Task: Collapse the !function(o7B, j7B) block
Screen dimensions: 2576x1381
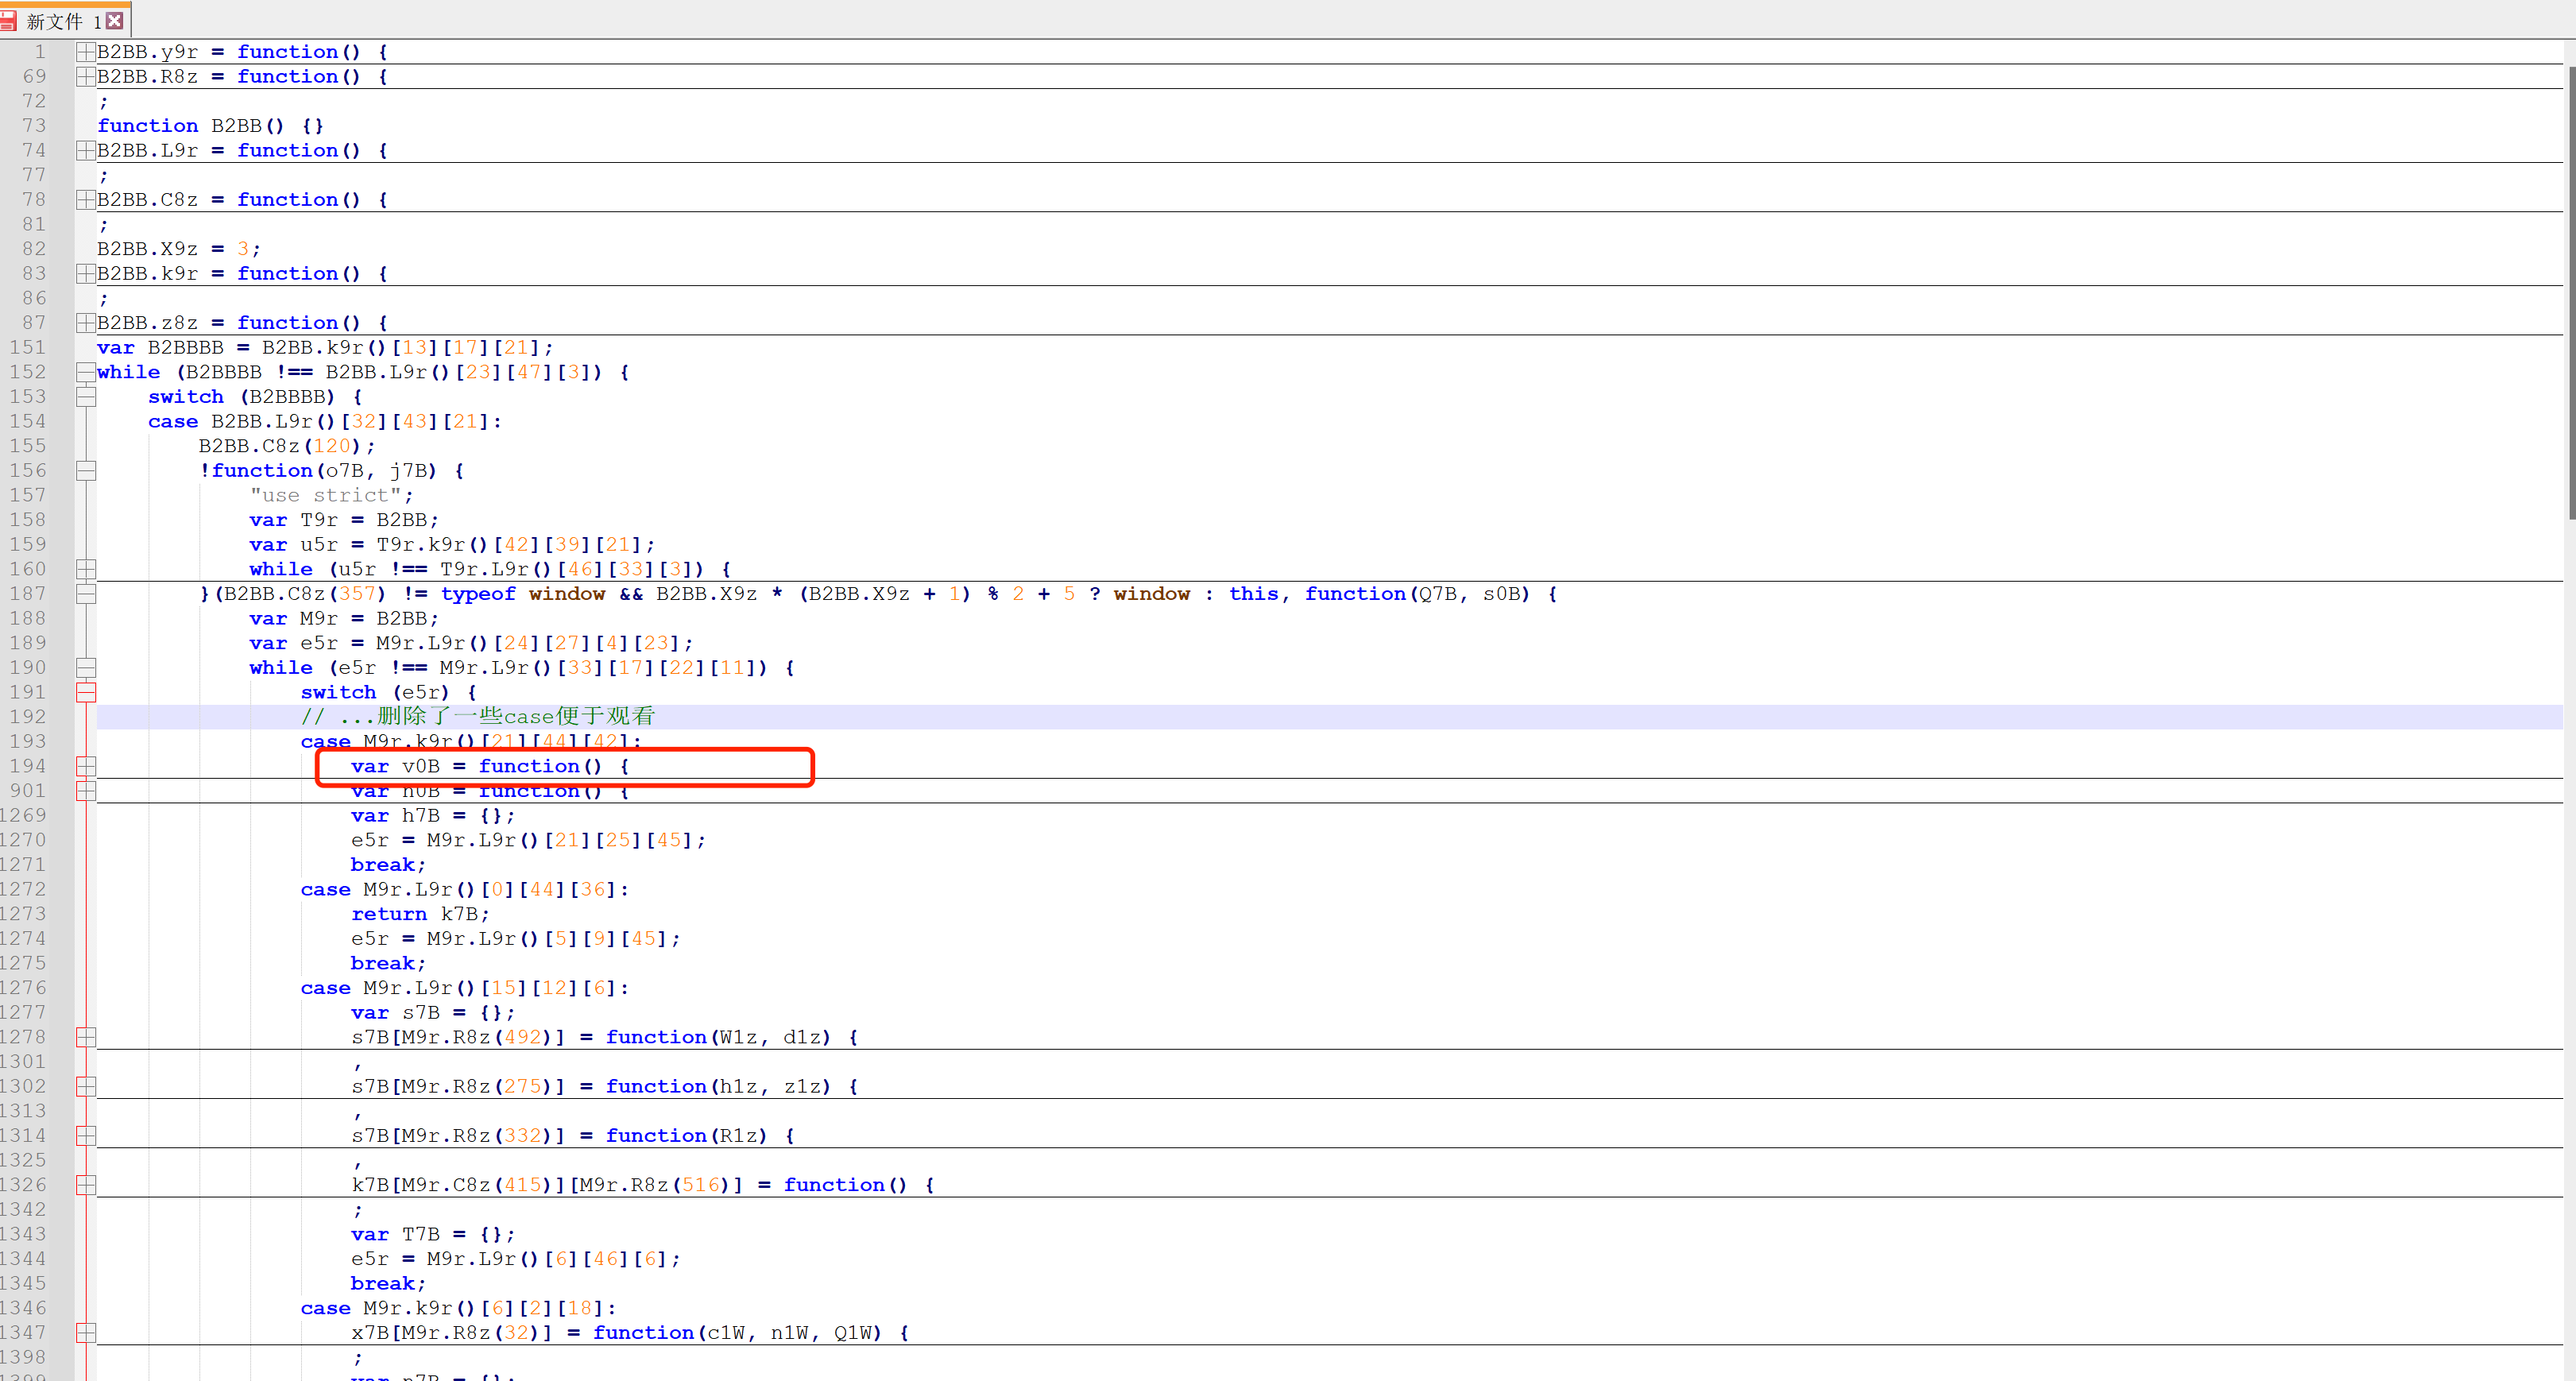Action: coord(86,471)
